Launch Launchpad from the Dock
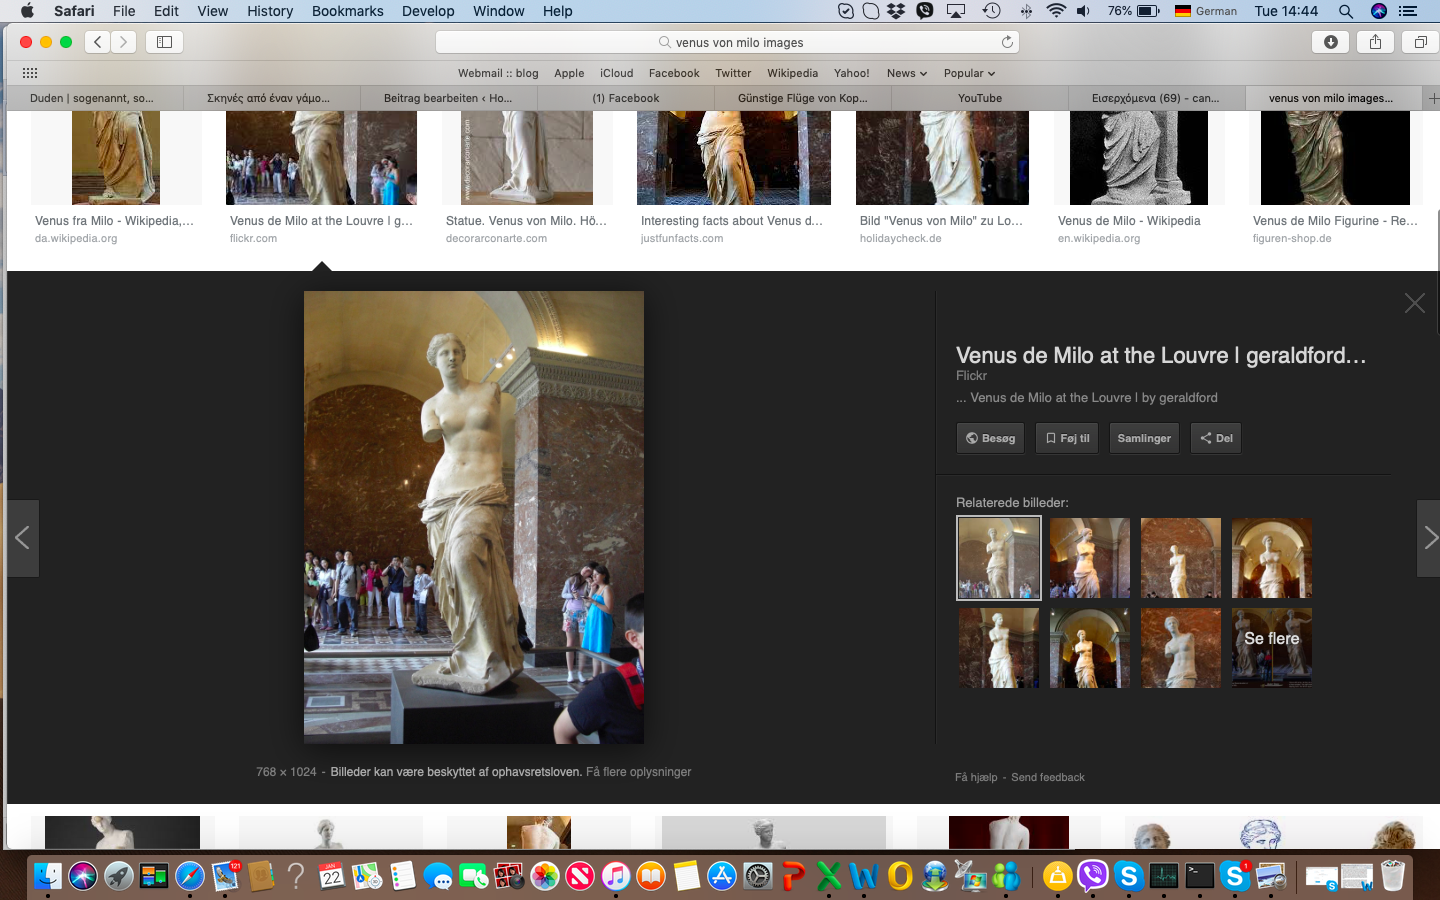The height and width of the screenshot is (900, 1440). point(118,876)
